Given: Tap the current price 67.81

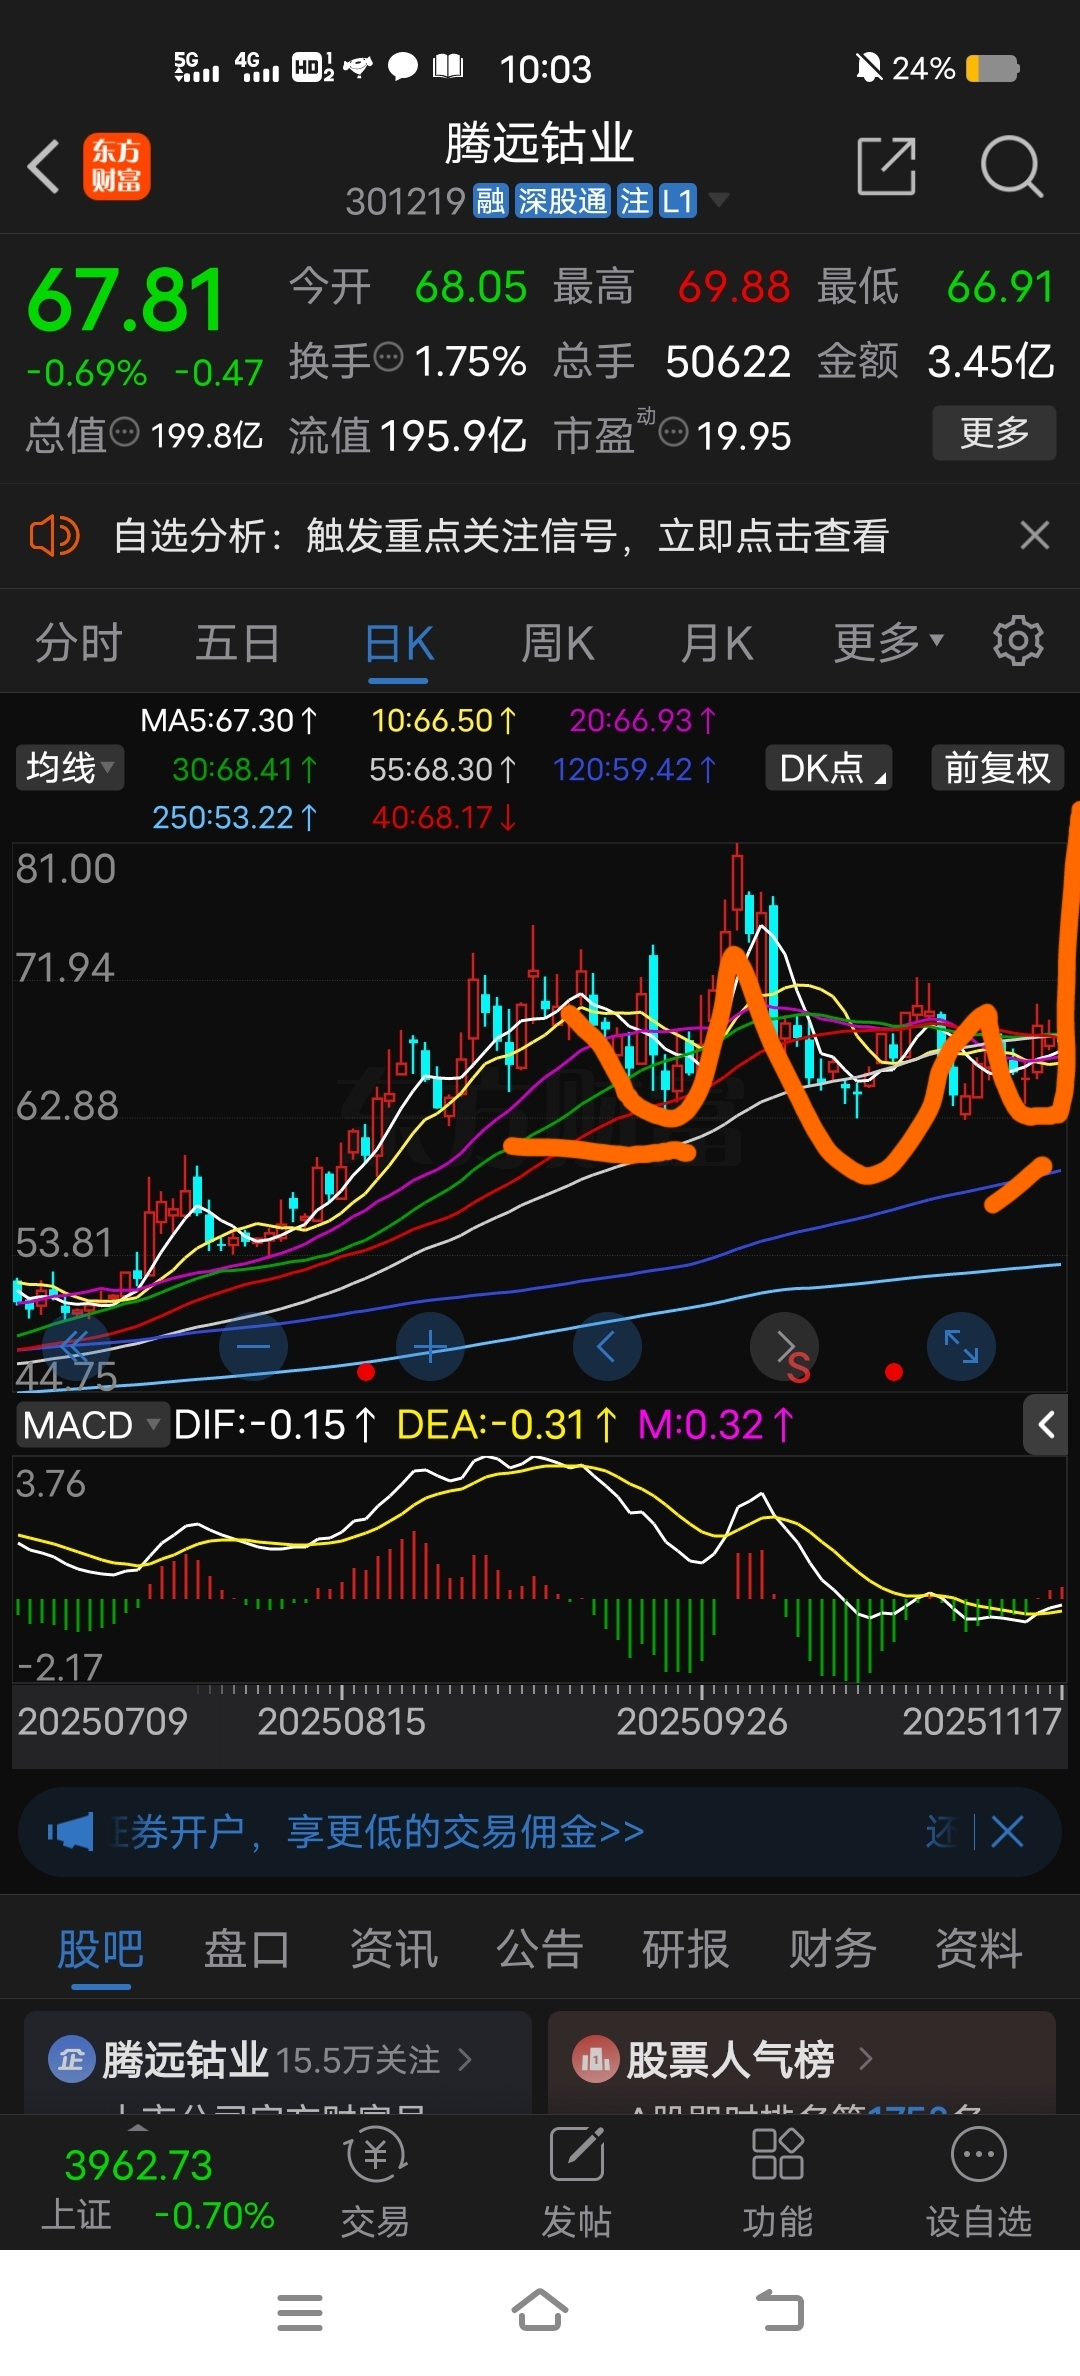Looking at the screenshot, I should (x=126, y=300).
